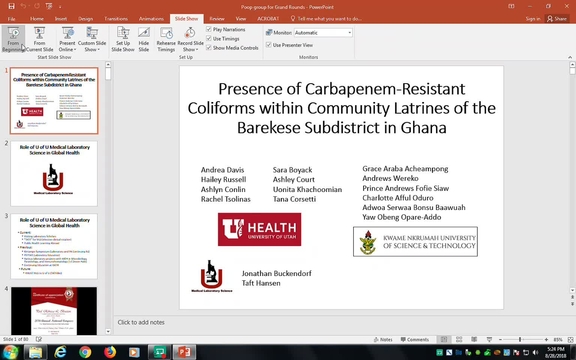Start Rehearse Timings
The image size is (576, 360).
coord(166,39)
